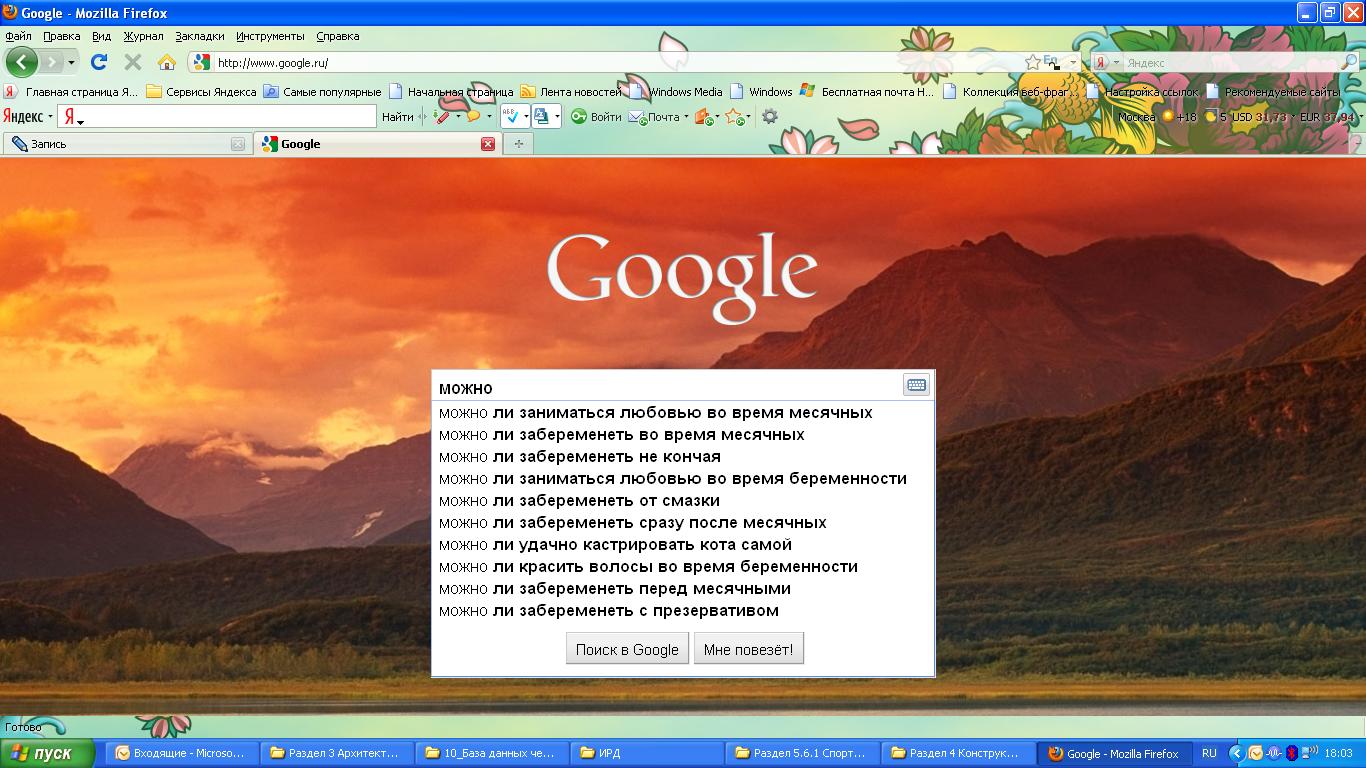Open a new tab with the plus button
This screenshot has width=1366, height=768.
(x=518, y=144)
